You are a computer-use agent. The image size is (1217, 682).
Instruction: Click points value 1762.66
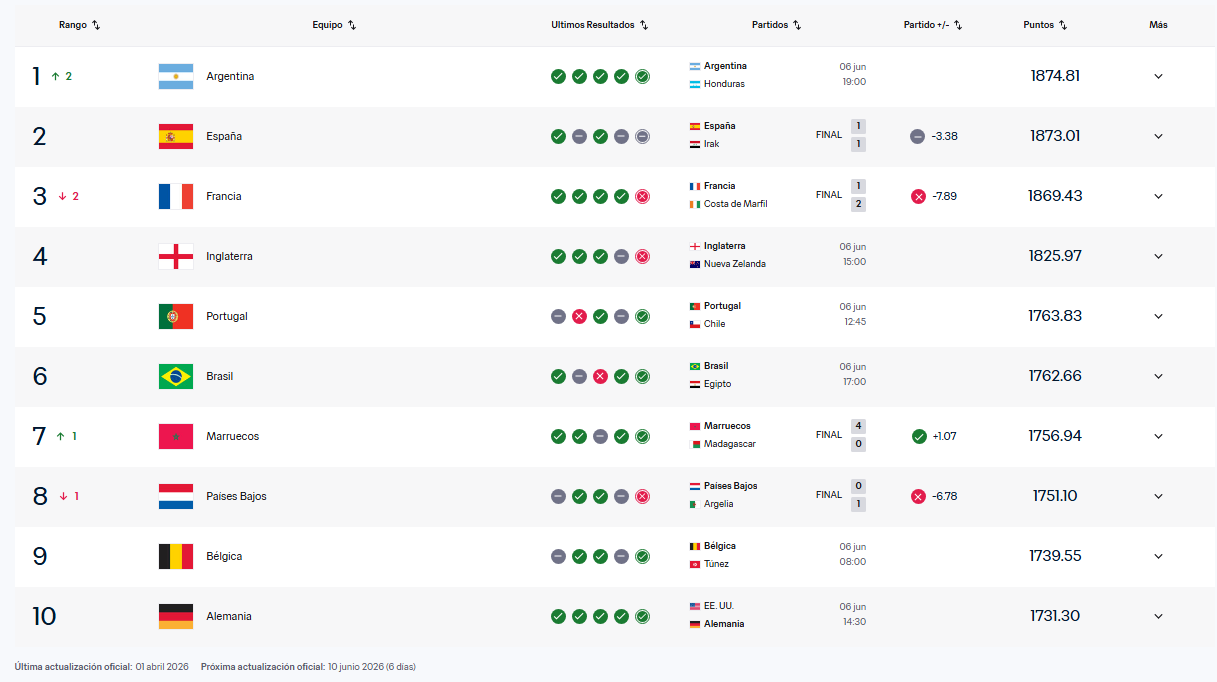1055,376
